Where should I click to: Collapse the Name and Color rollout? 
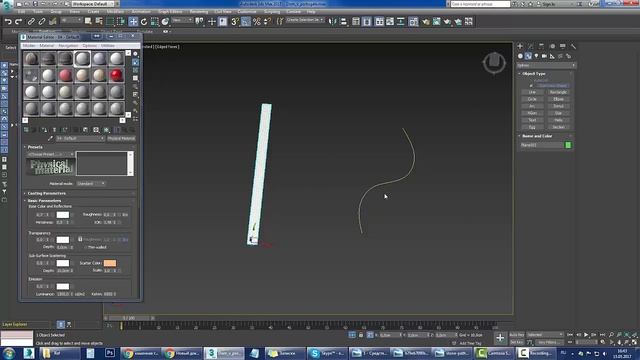tap(537, 136)
